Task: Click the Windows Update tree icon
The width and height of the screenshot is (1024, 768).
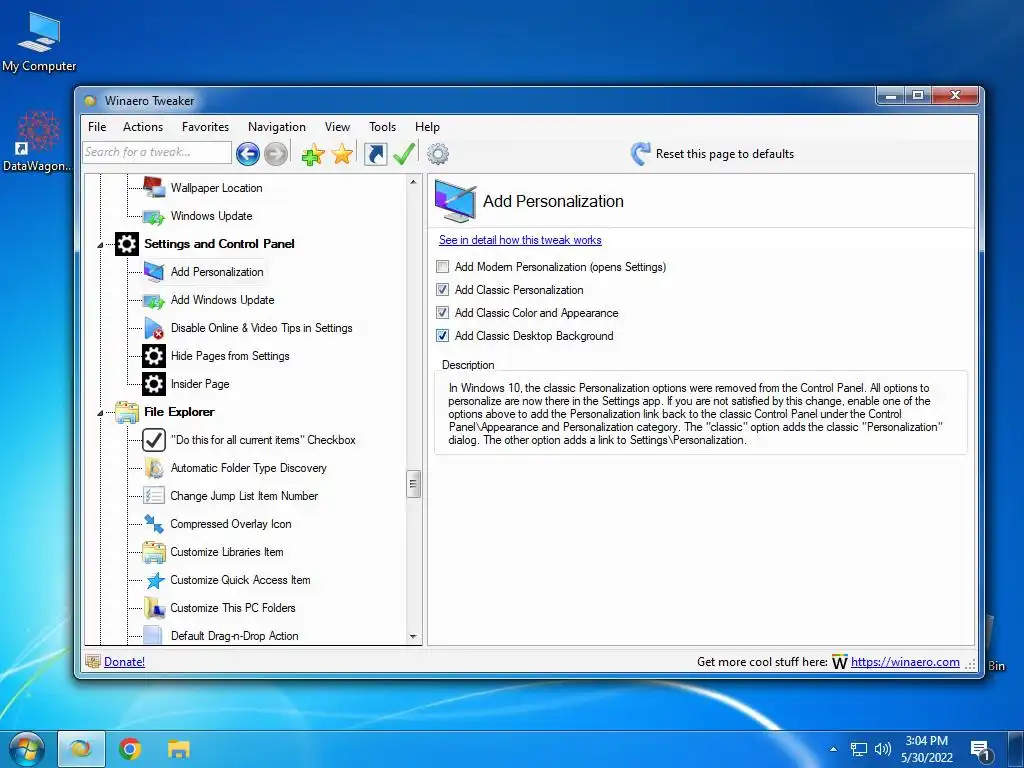Action: [154, 216]
